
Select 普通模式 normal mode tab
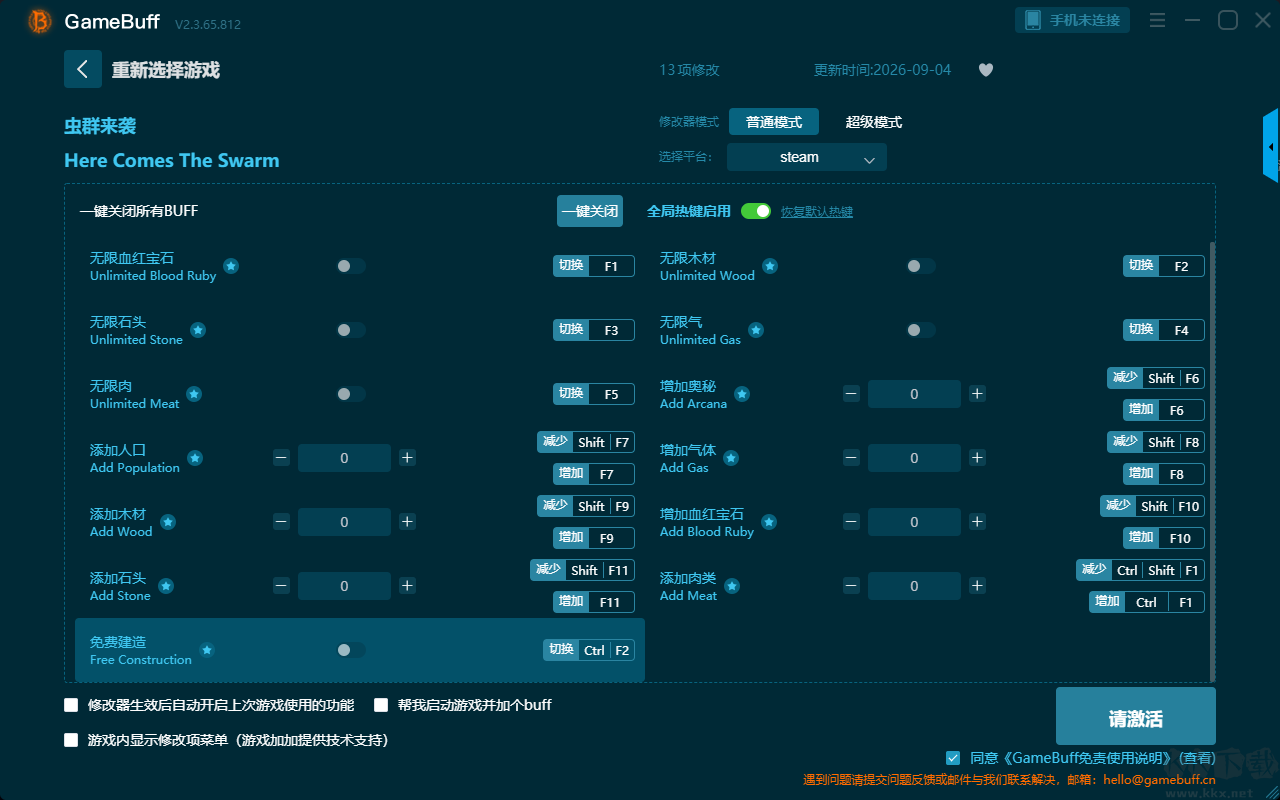(x=774, y=122)
